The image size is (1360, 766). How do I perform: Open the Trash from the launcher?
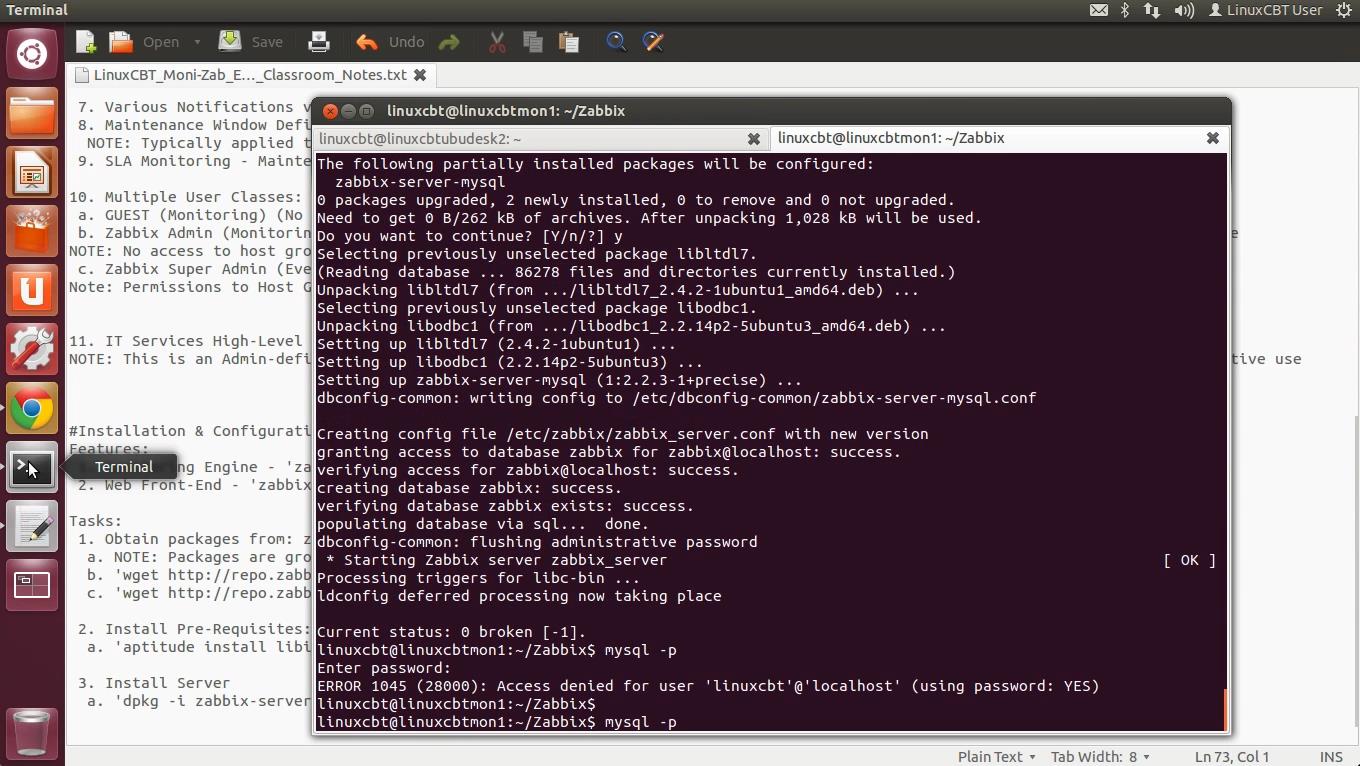click(32, 733)
